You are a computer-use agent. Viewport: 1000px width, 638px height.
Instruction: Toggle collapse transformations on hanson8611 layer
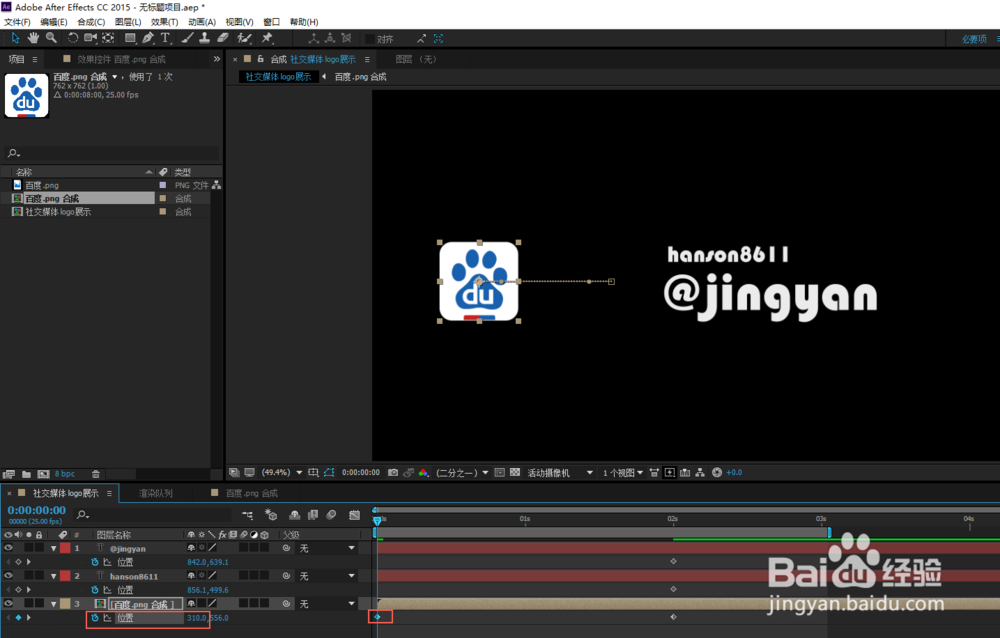(202, 576)
